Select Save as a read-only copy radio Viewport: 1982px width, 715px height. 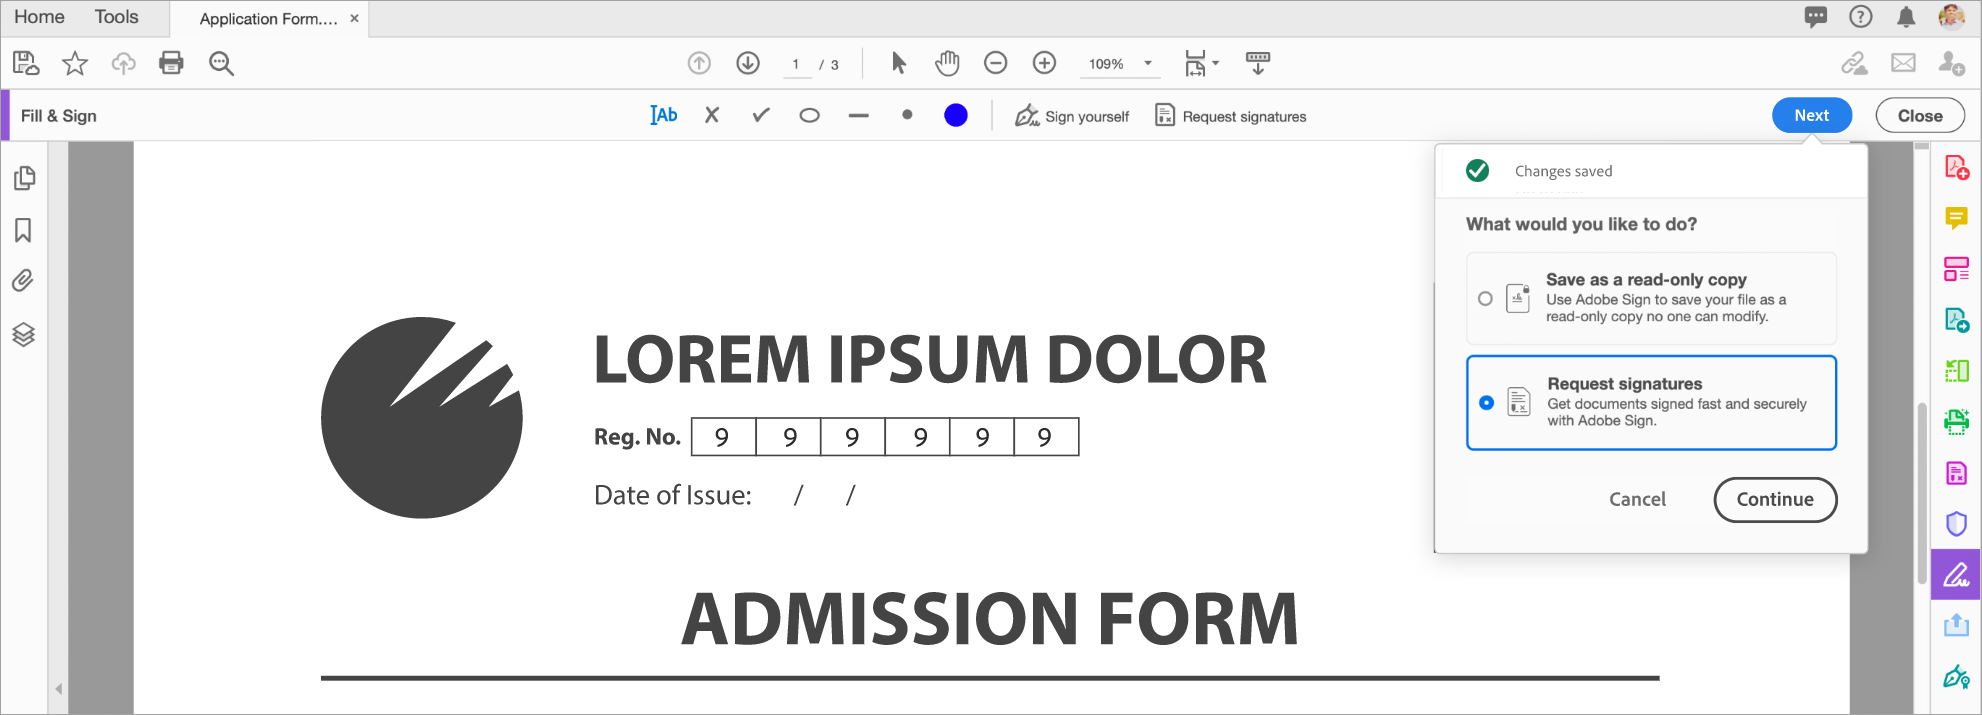pos(1485,298)
